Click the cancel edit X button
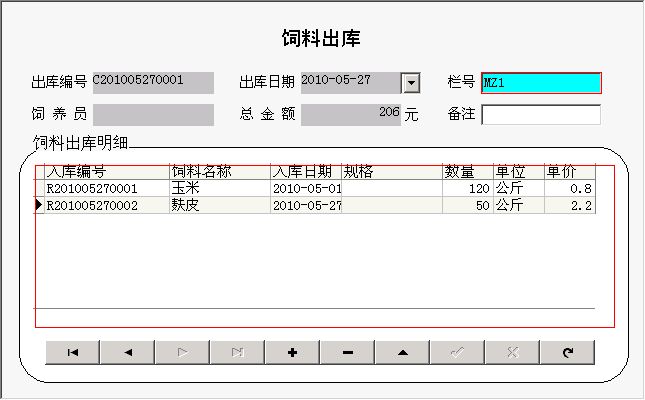The image size is (645, 400). click(x=512, y=352)
